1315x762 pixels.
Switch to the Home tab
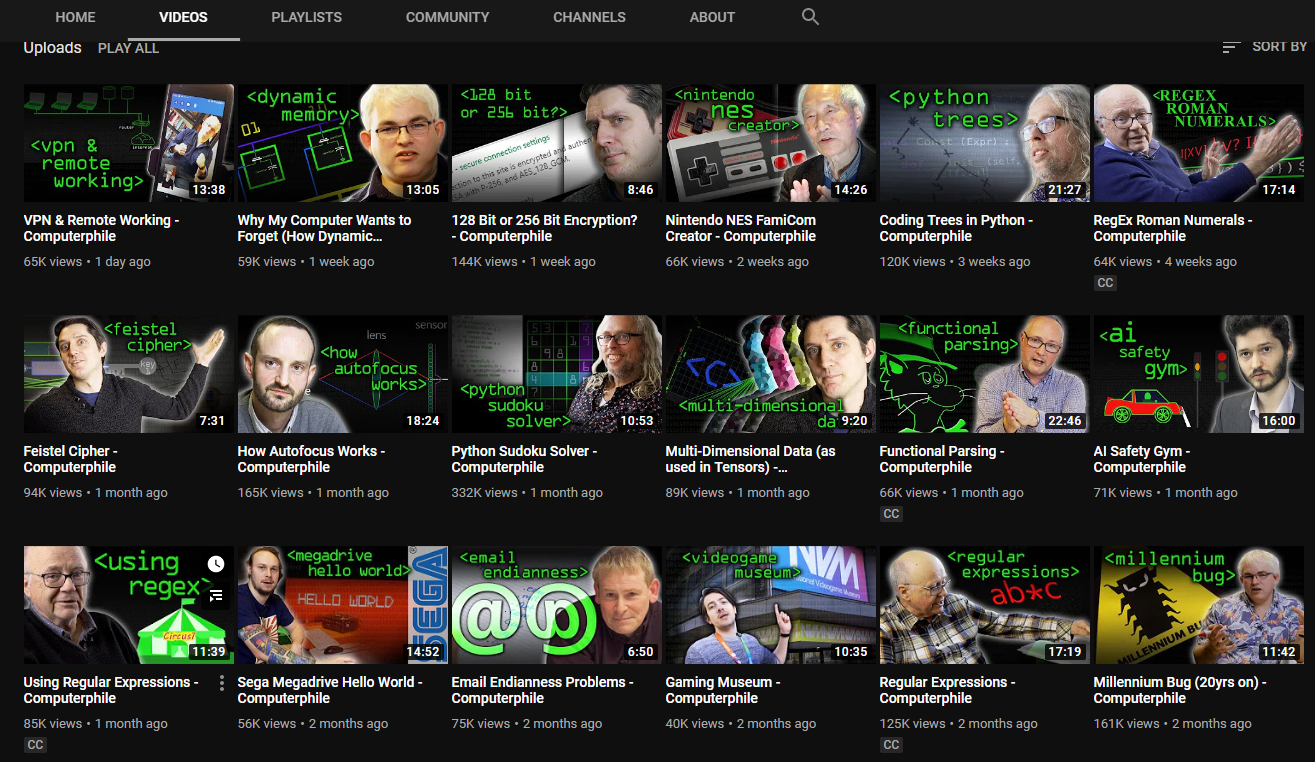click(x=76, y=17)
